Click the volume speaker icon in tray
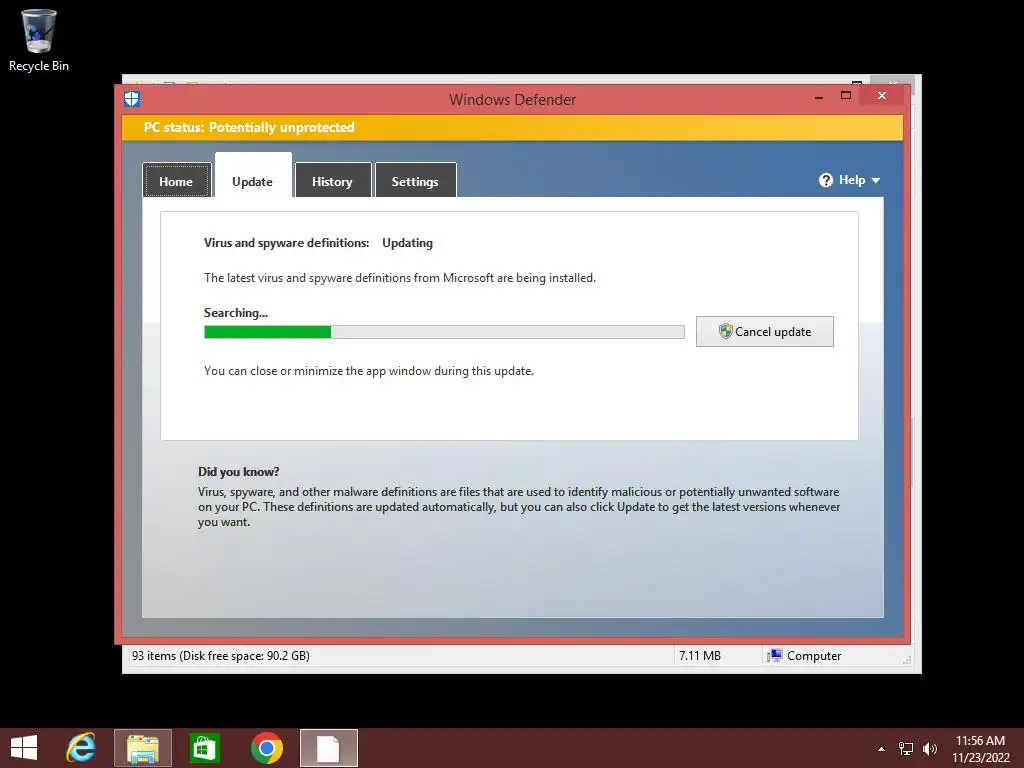The width and height of the screenshot is (1024, 768). (x=930, y=749)
